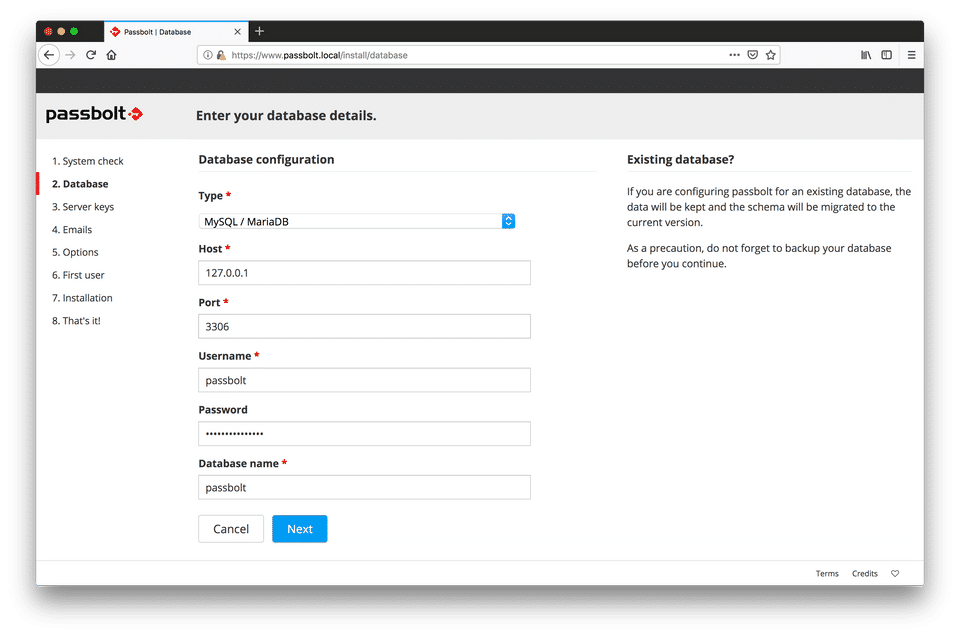
Task: Go to the System check step
Action: pyautogui.click(x=88, y=161)
